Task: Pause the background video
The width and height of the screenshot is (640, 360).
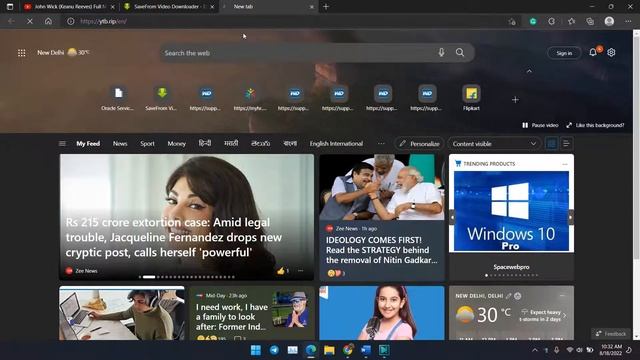Action: 540,125
